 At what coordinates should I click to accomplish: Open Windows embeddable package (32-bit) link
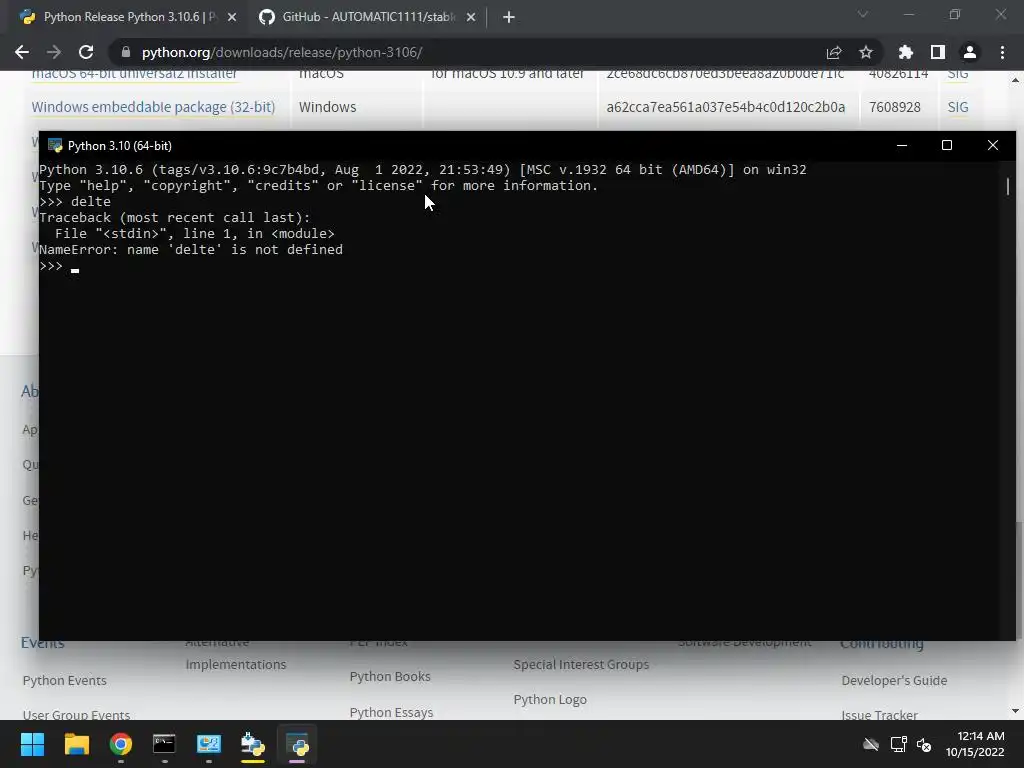point(153,107)
